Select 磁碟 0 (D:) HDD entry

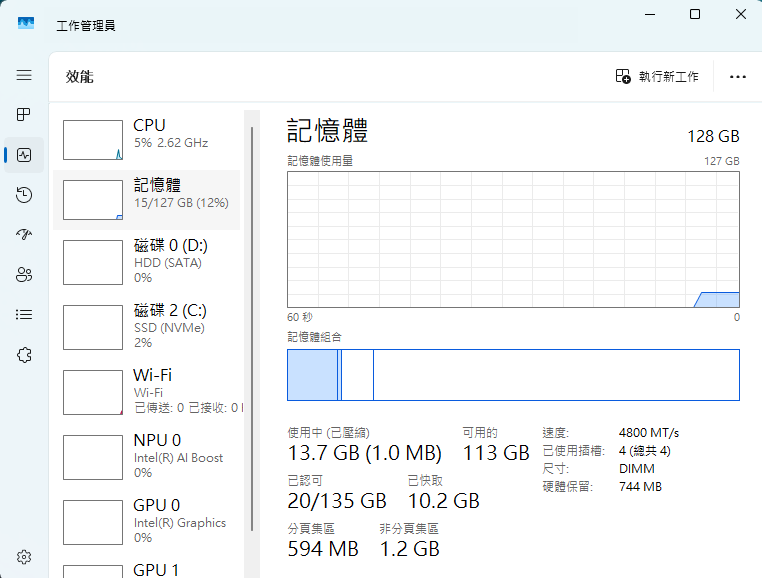(147, 262)
